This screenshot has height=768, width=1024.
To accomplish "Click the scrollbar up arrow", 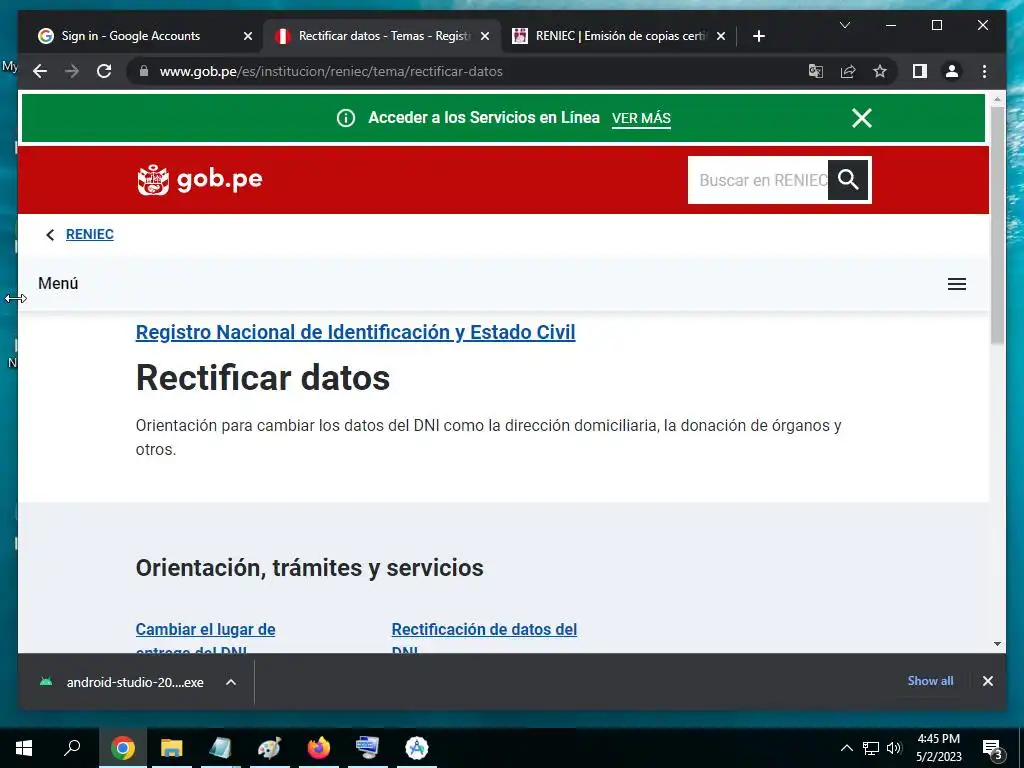I will click(x=997, y=99).
